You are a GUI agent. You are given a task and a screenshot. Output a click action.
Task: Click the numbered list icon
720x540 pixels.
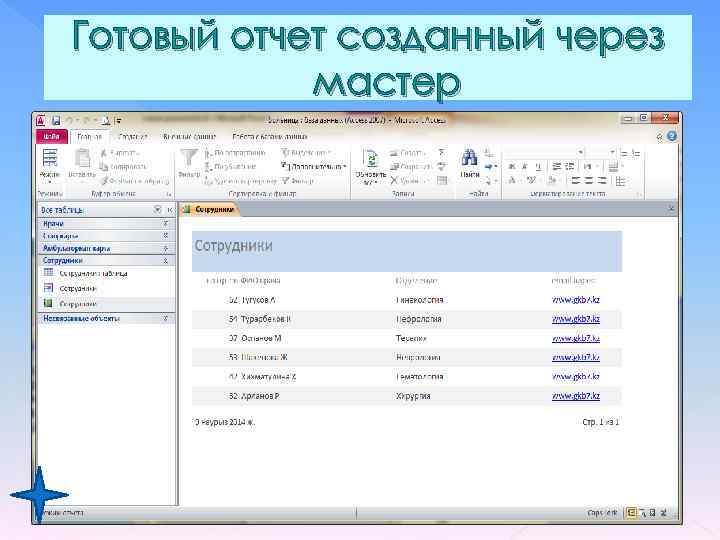click(x=636, y=153)
